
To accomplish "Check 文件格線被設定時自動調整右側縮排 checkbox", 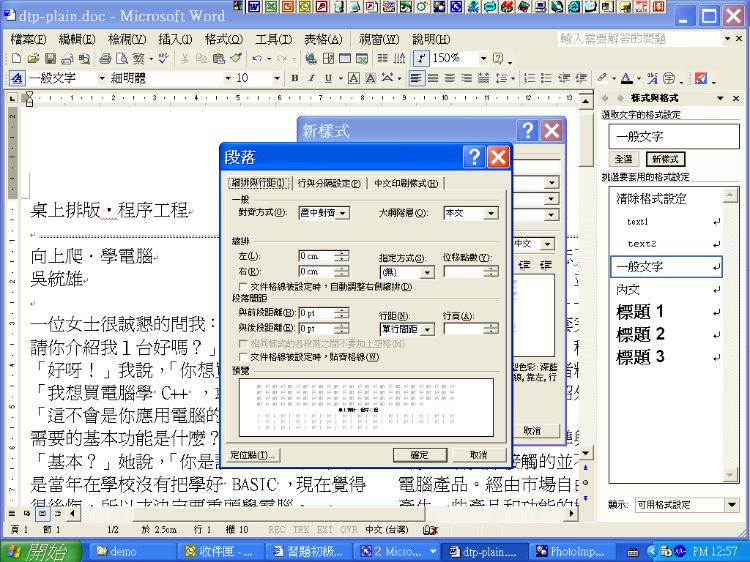I will point(243,287).
